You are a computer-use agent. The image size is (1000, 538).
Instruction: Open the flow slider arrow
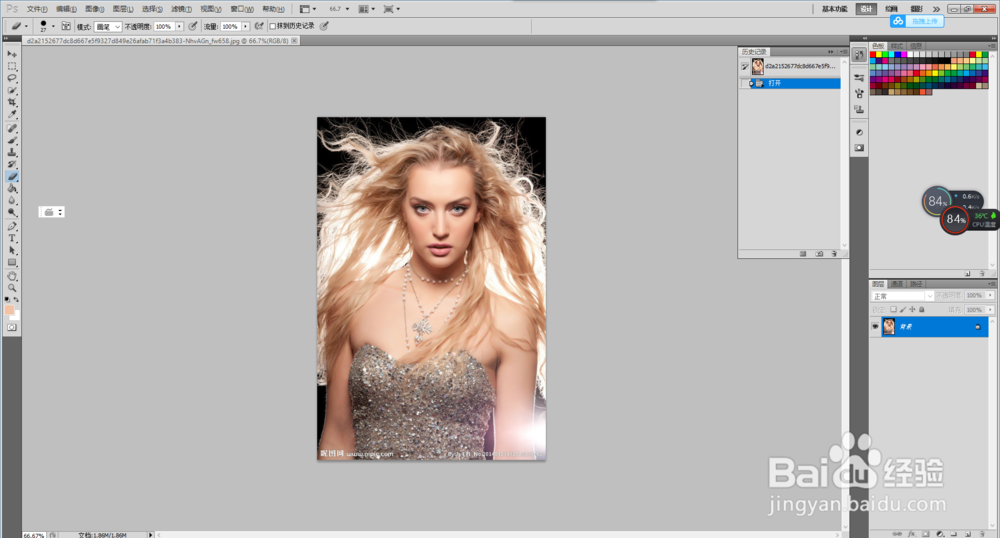click(x=246, y=27)
